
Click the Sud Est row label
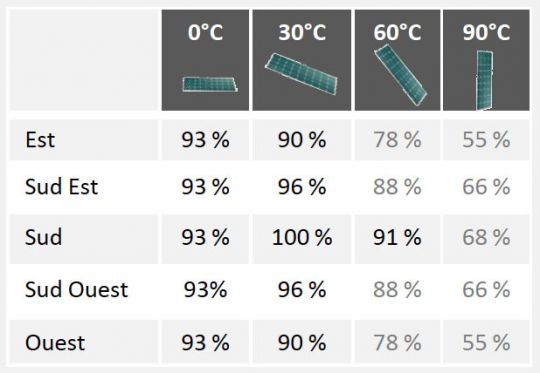62,187
